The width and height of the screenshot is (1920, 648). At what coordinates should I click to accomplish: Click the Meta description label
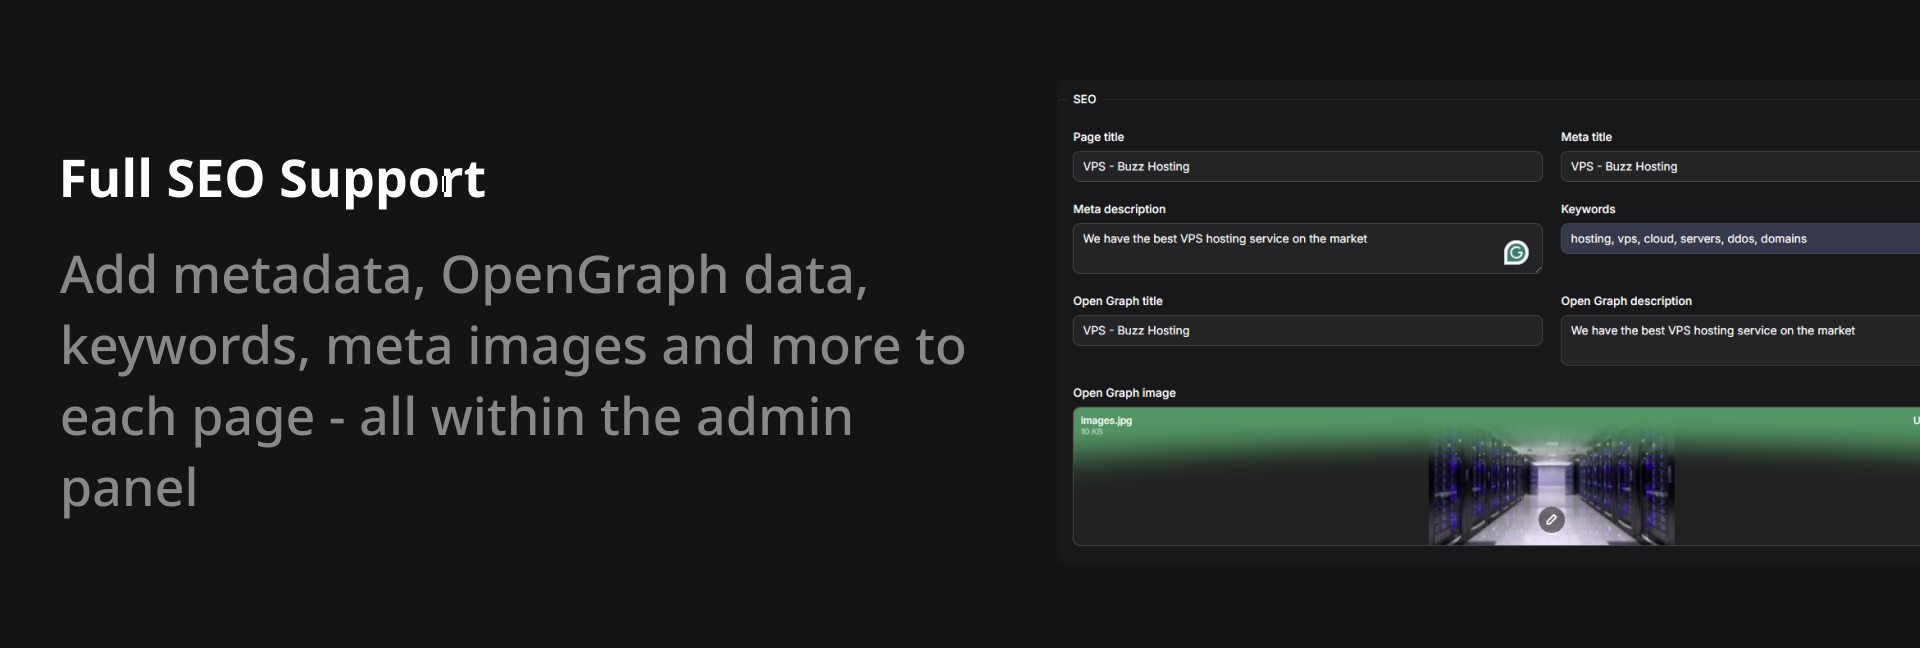tap(1119, 209)
